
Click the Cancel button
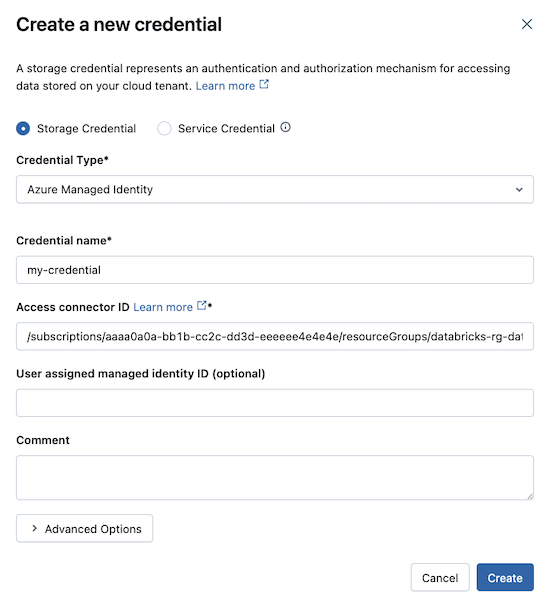click(x=440, y=577)
